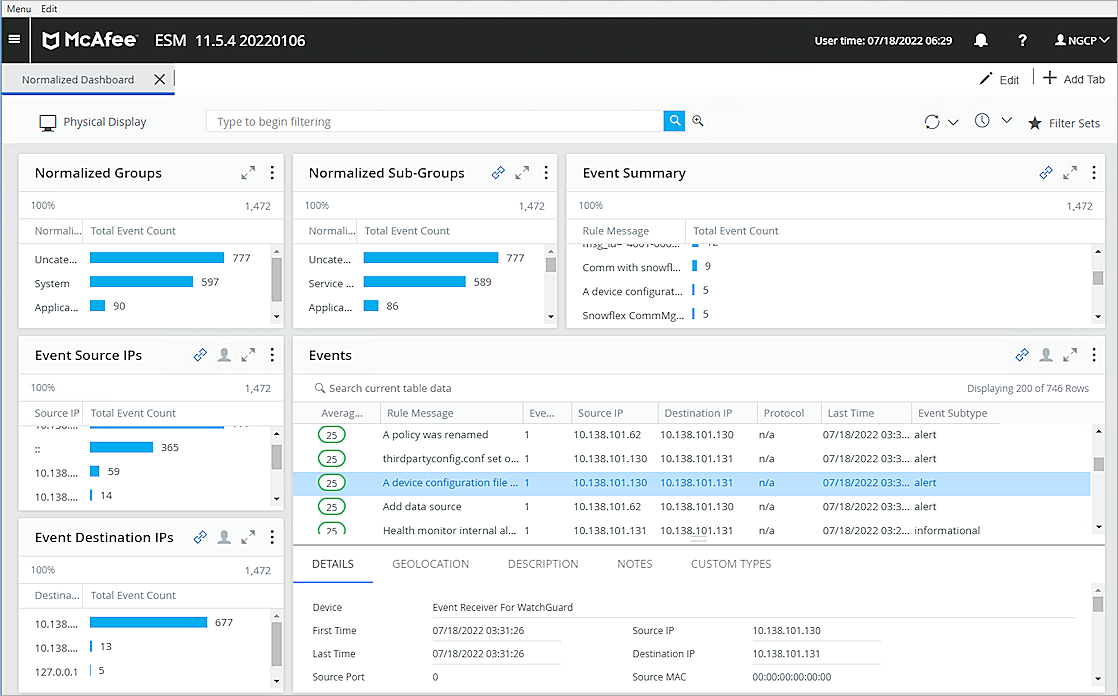Expand the refresh options dropdown arrow
Image resolution: width=1118 pixels, height=696 pixels.
click(953, 122)
